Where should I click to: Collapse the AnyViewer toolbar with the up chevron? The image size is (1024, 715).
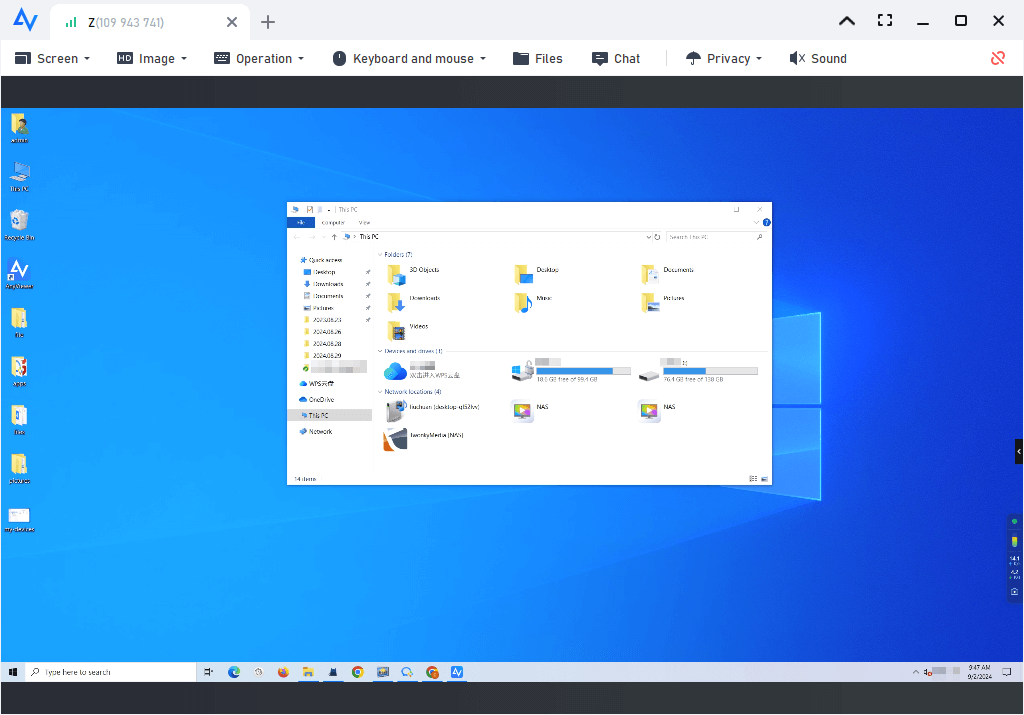pos(846,21)
